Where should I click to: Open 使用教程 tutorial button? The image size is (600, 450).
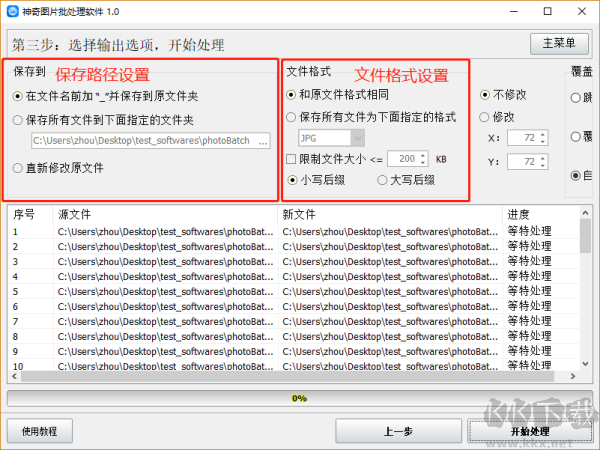pyautogui.click(x=40, y=431)
